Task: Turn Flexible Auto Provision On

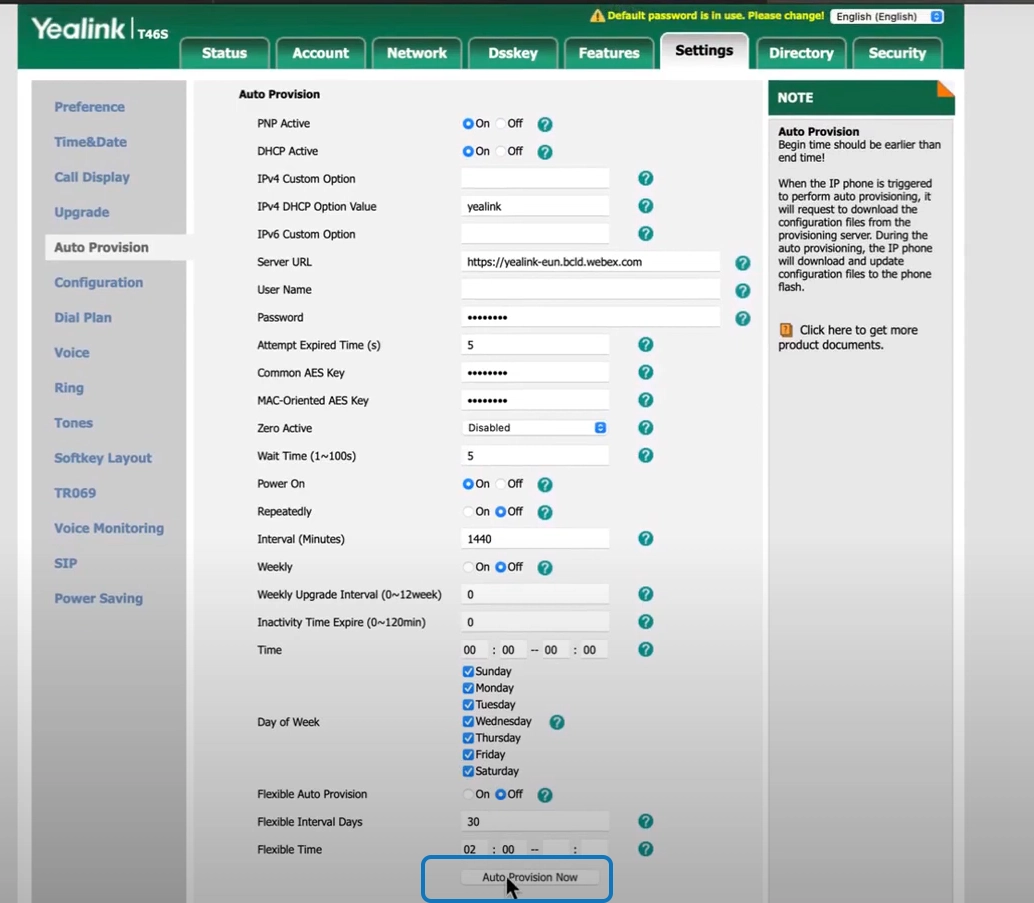Action: pos(468,794)
